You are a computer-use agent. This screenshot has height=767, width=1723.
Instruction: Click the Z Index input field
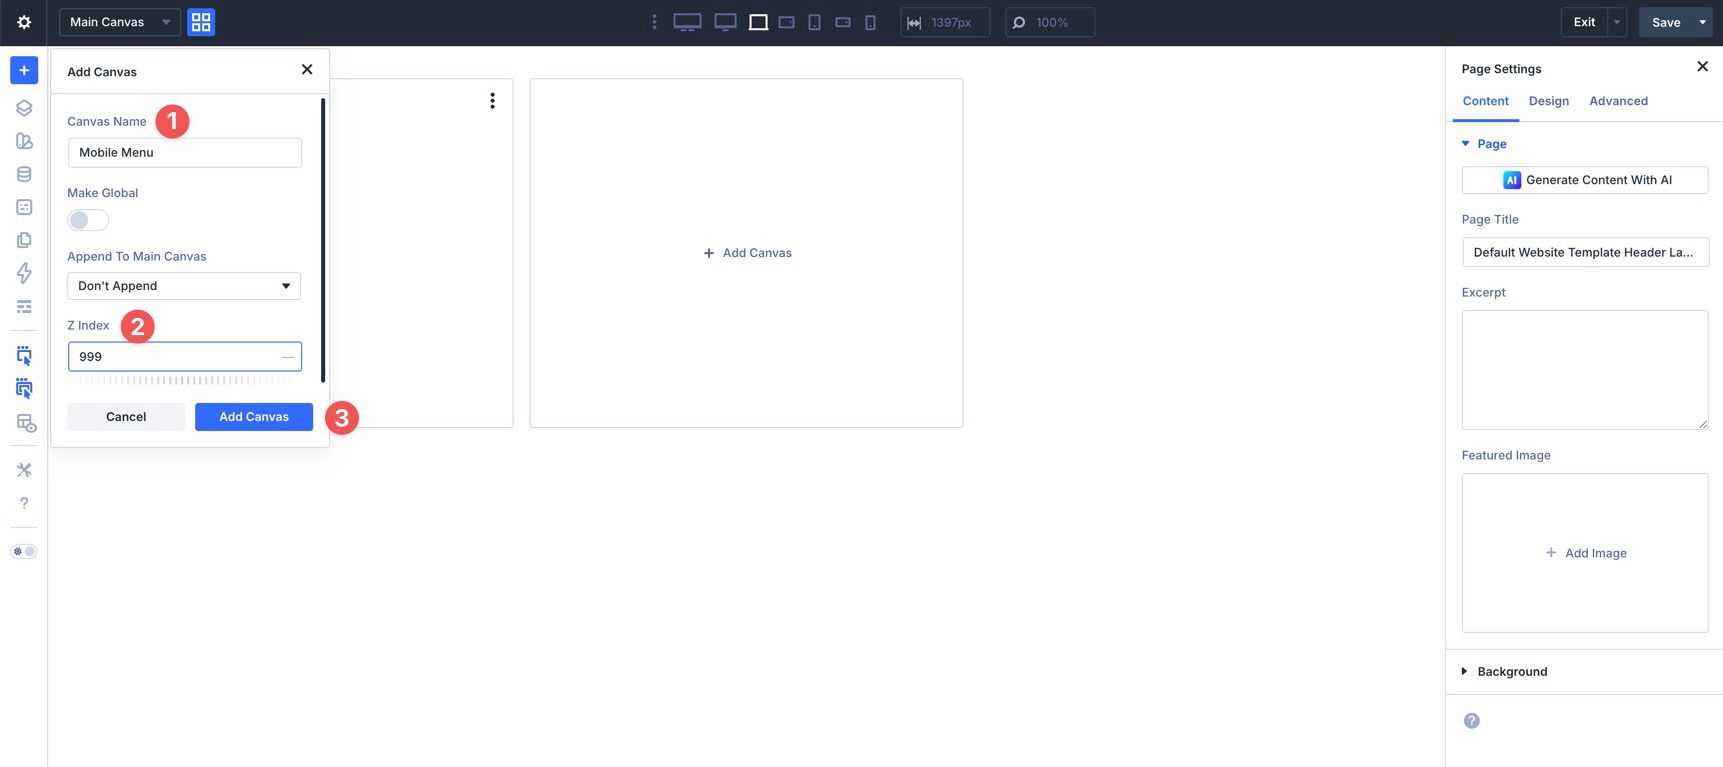pos(184,357)
